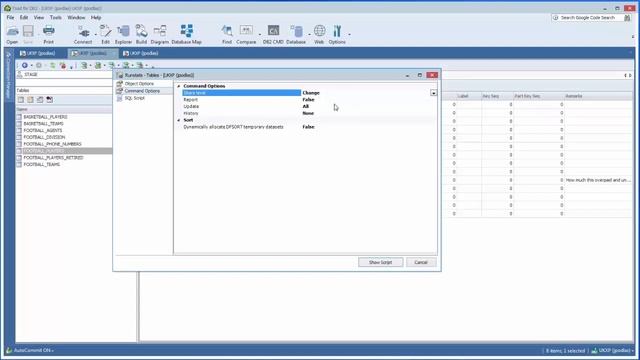The width and height of the screenshot is (640, 360).
Task: Open dropdown arrow next to Compare
Action: [260, 34]
